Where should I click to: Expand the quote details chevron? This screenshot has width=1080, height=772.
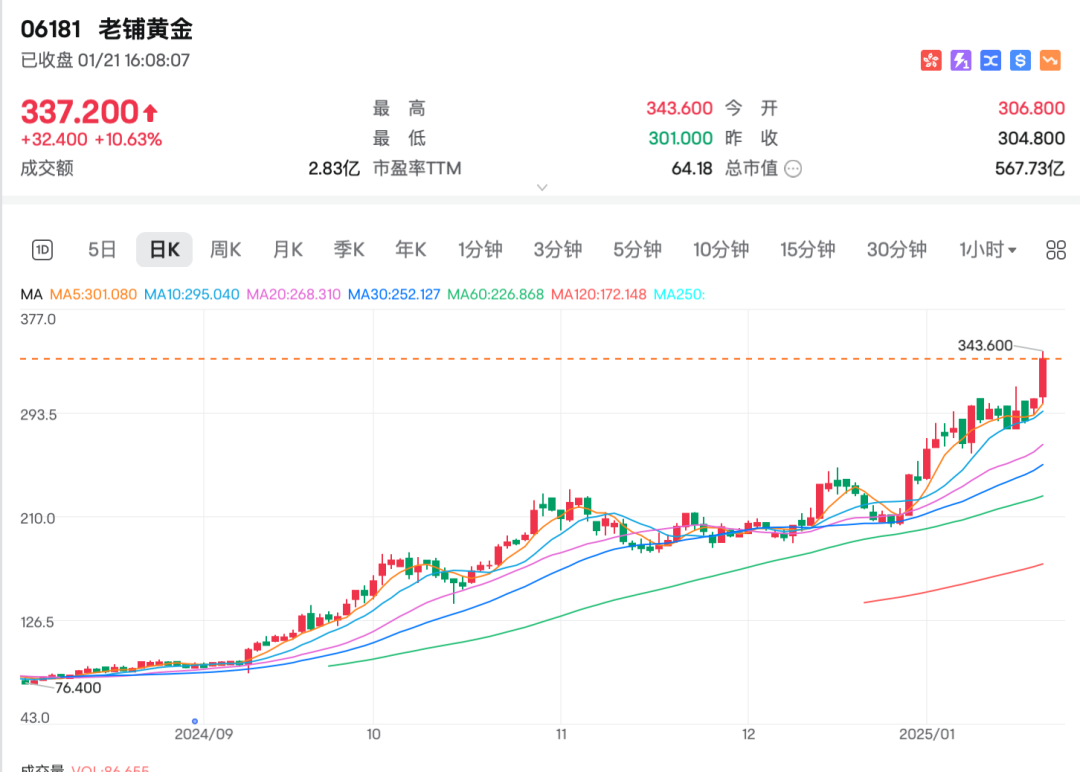[x=542, y=187]
